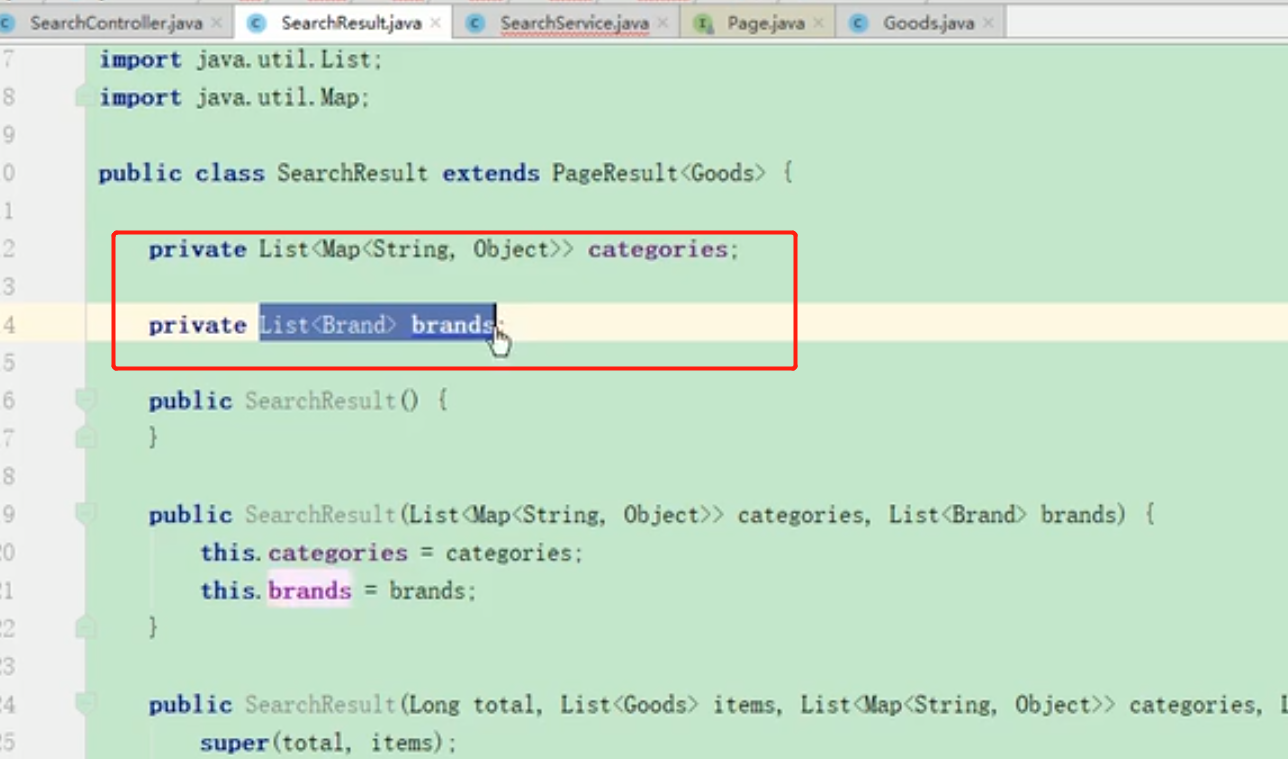Open the SearchService.java tab

tap(574, 22)
